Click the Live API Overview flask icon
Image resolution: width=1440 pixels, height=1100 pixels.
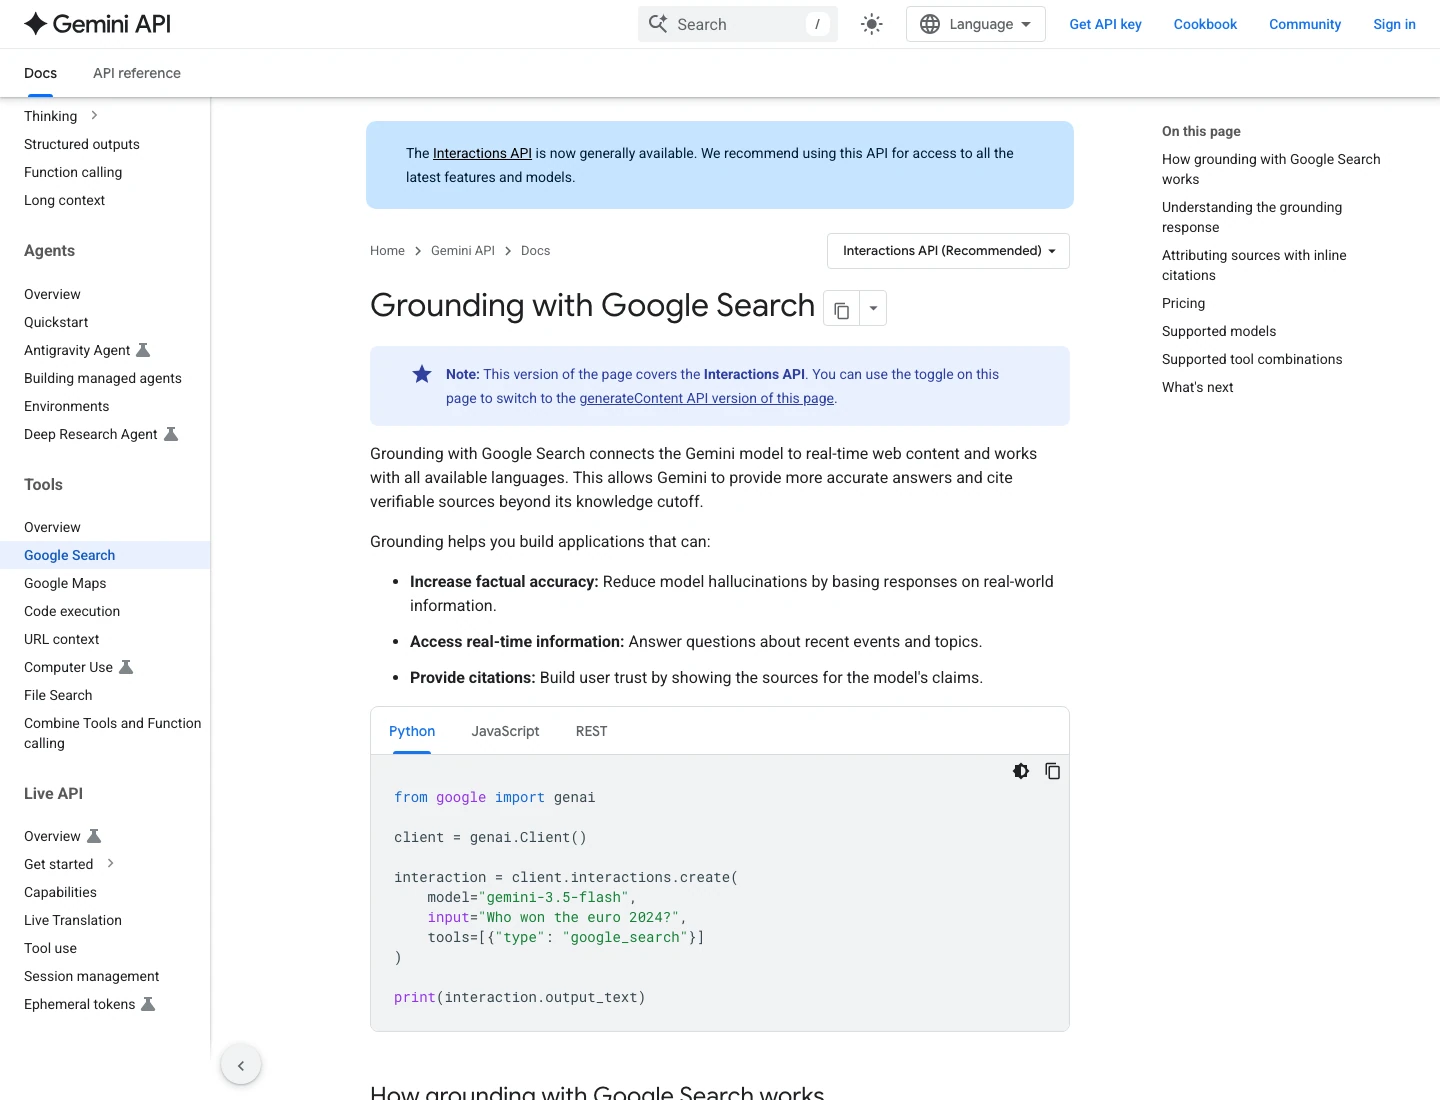pyautogui.click(x=94, y=836)
